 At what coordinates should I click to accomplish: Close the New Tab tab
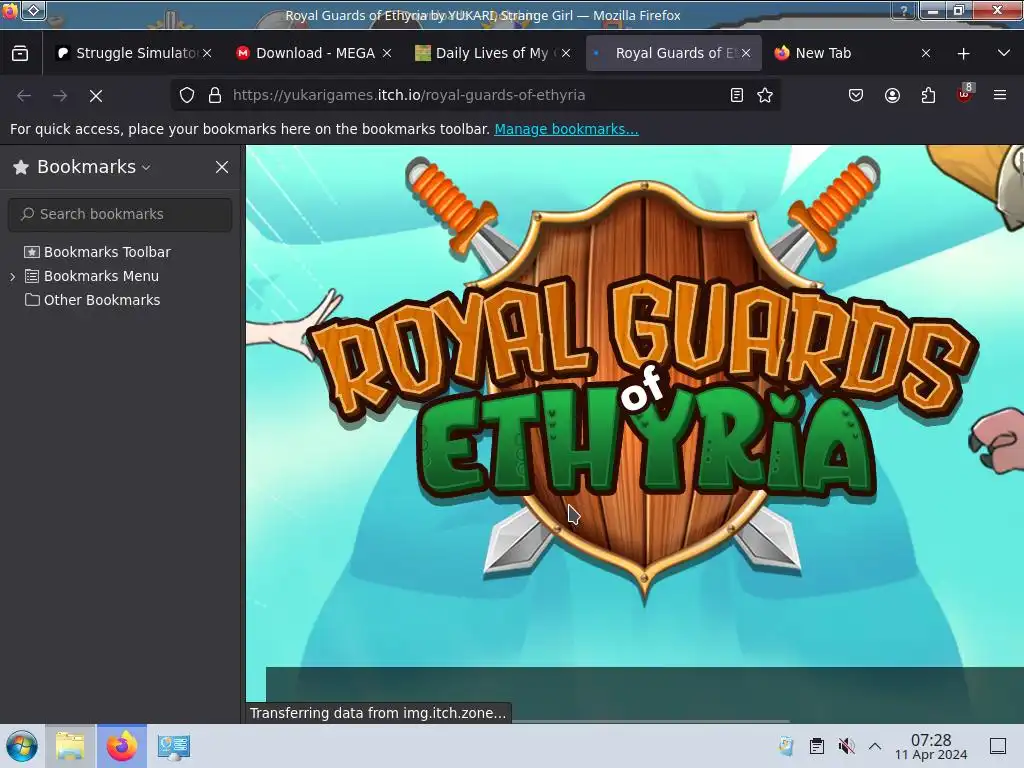926,54
